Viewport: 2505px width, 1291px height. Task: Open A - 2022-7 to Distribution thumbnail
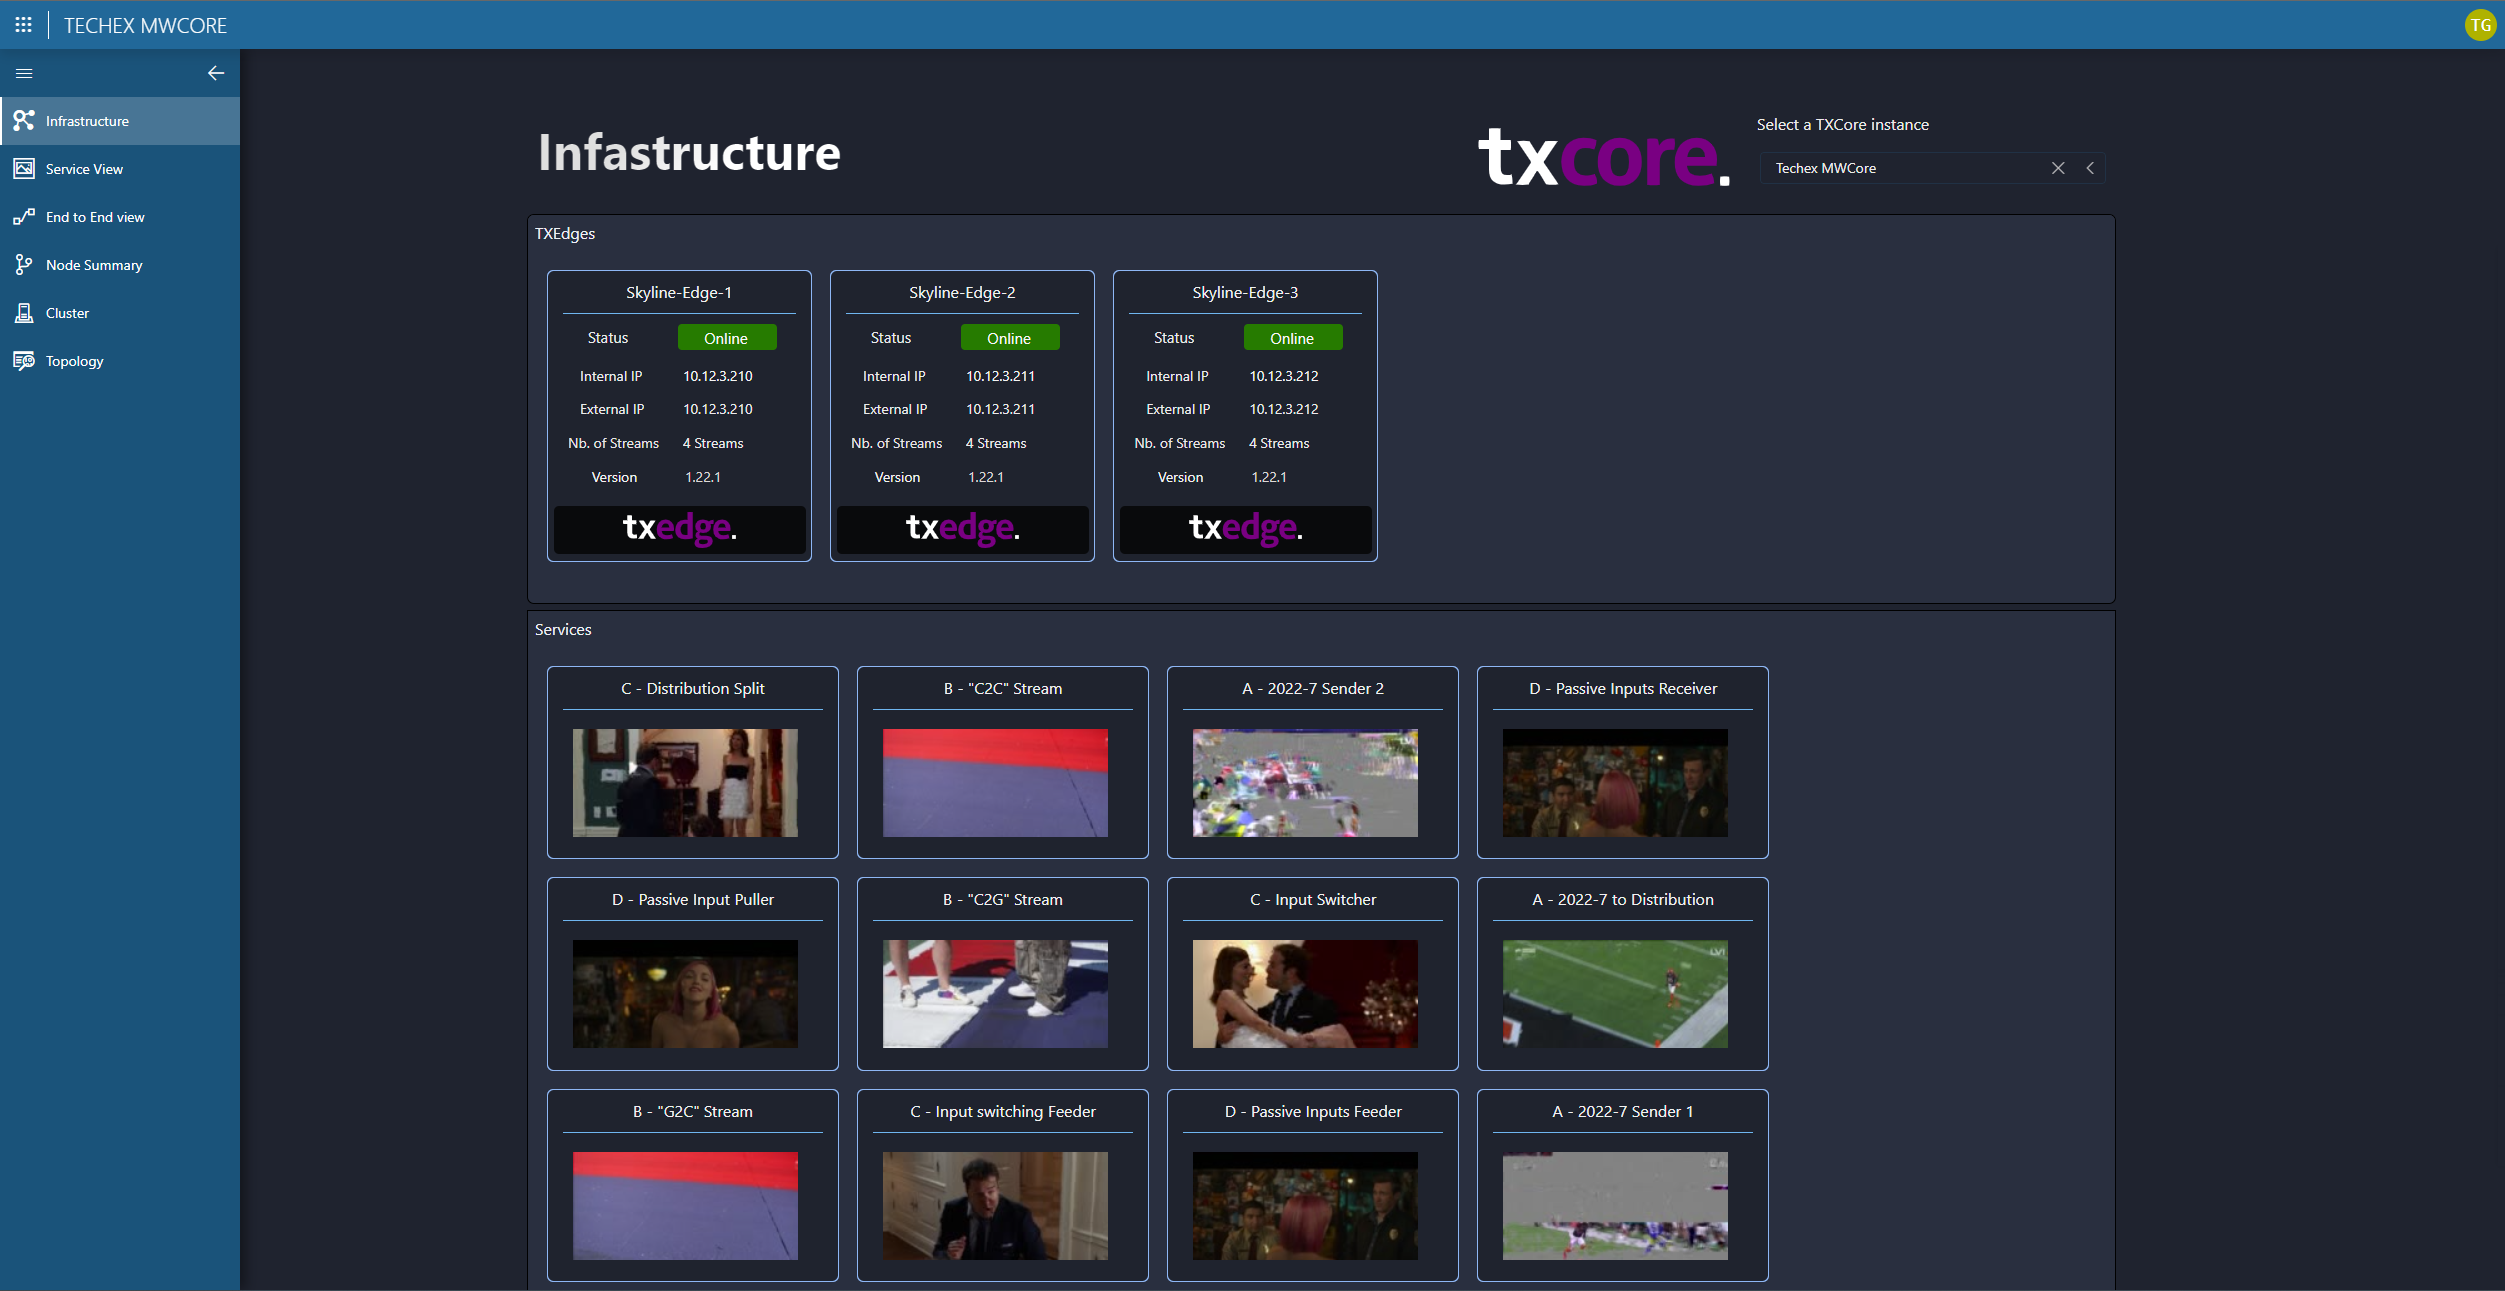click(x=1615, y=994)
